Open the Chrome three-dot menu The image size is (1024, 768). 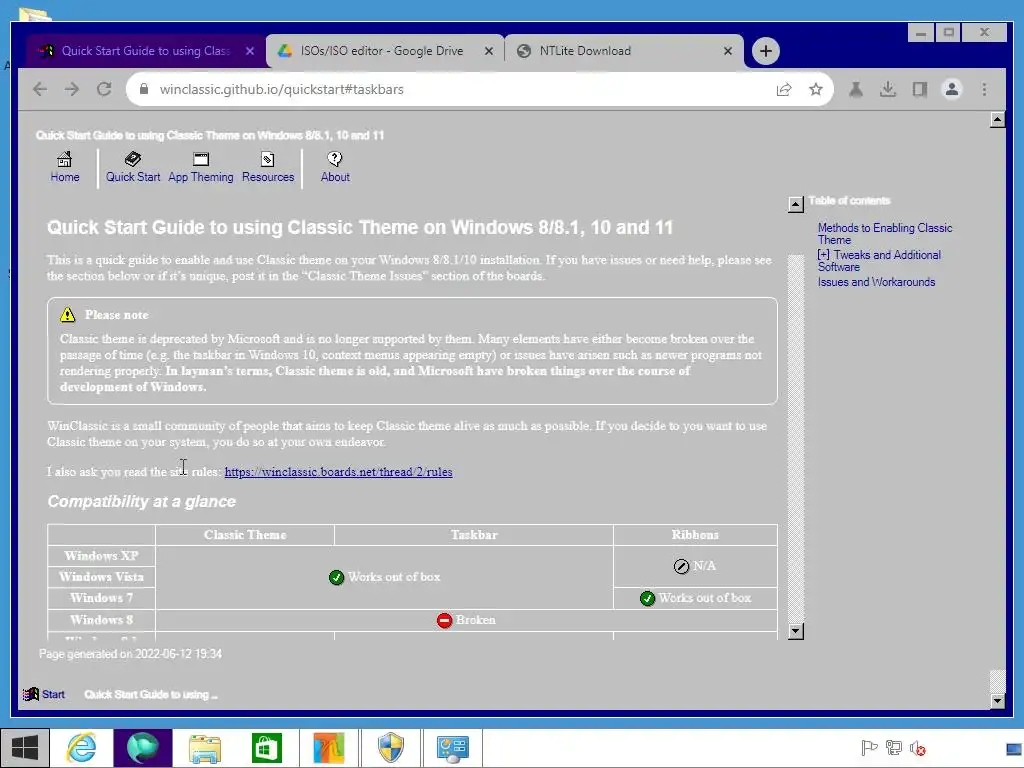(984, 89)
